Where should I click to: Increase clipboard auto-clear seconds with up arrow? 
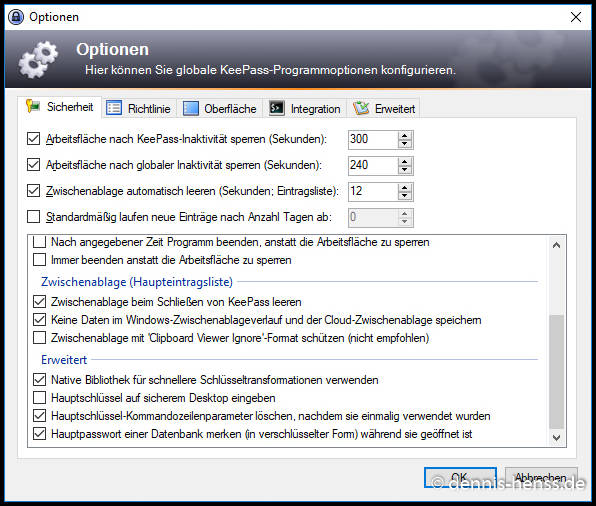coord(404,187)
